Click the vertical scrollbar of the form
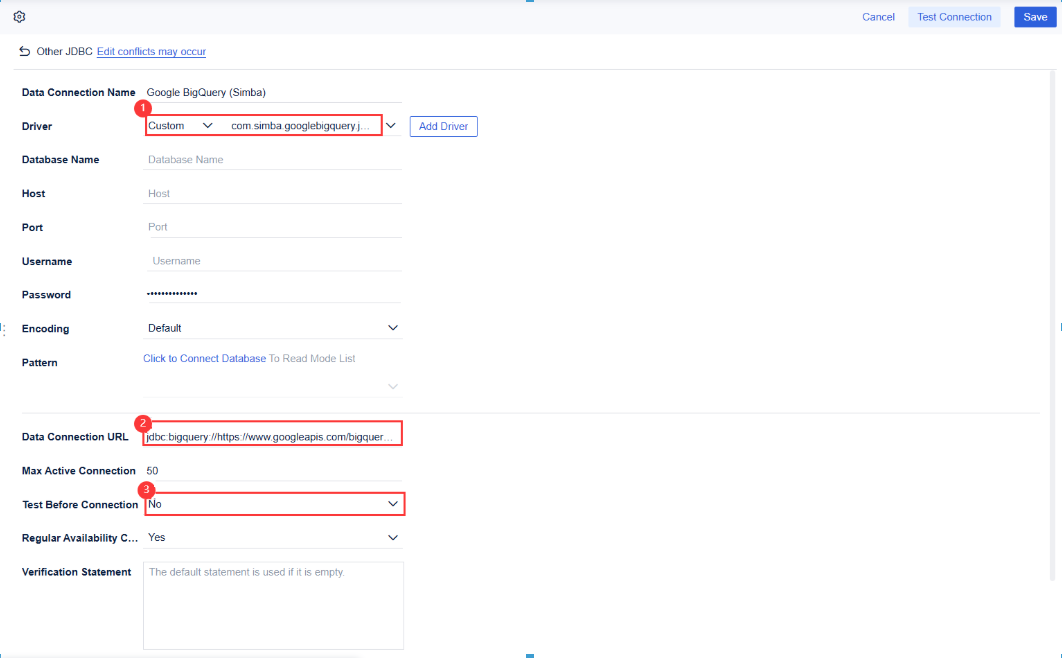The width and height of the screenshot is (1062, 658). coord(1053,325)
